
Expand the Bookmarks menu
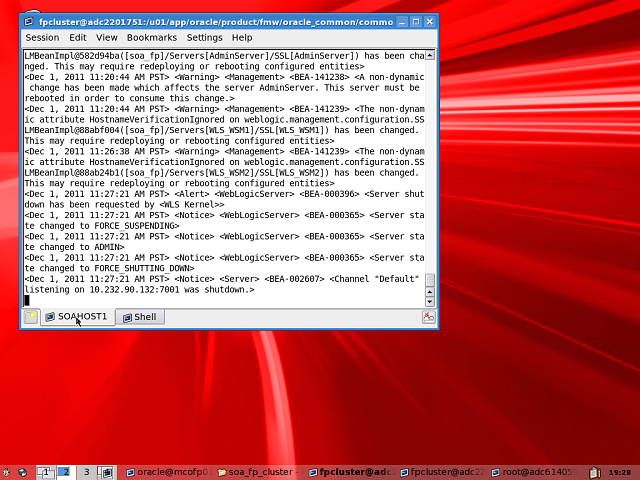[x=151, y=37]
